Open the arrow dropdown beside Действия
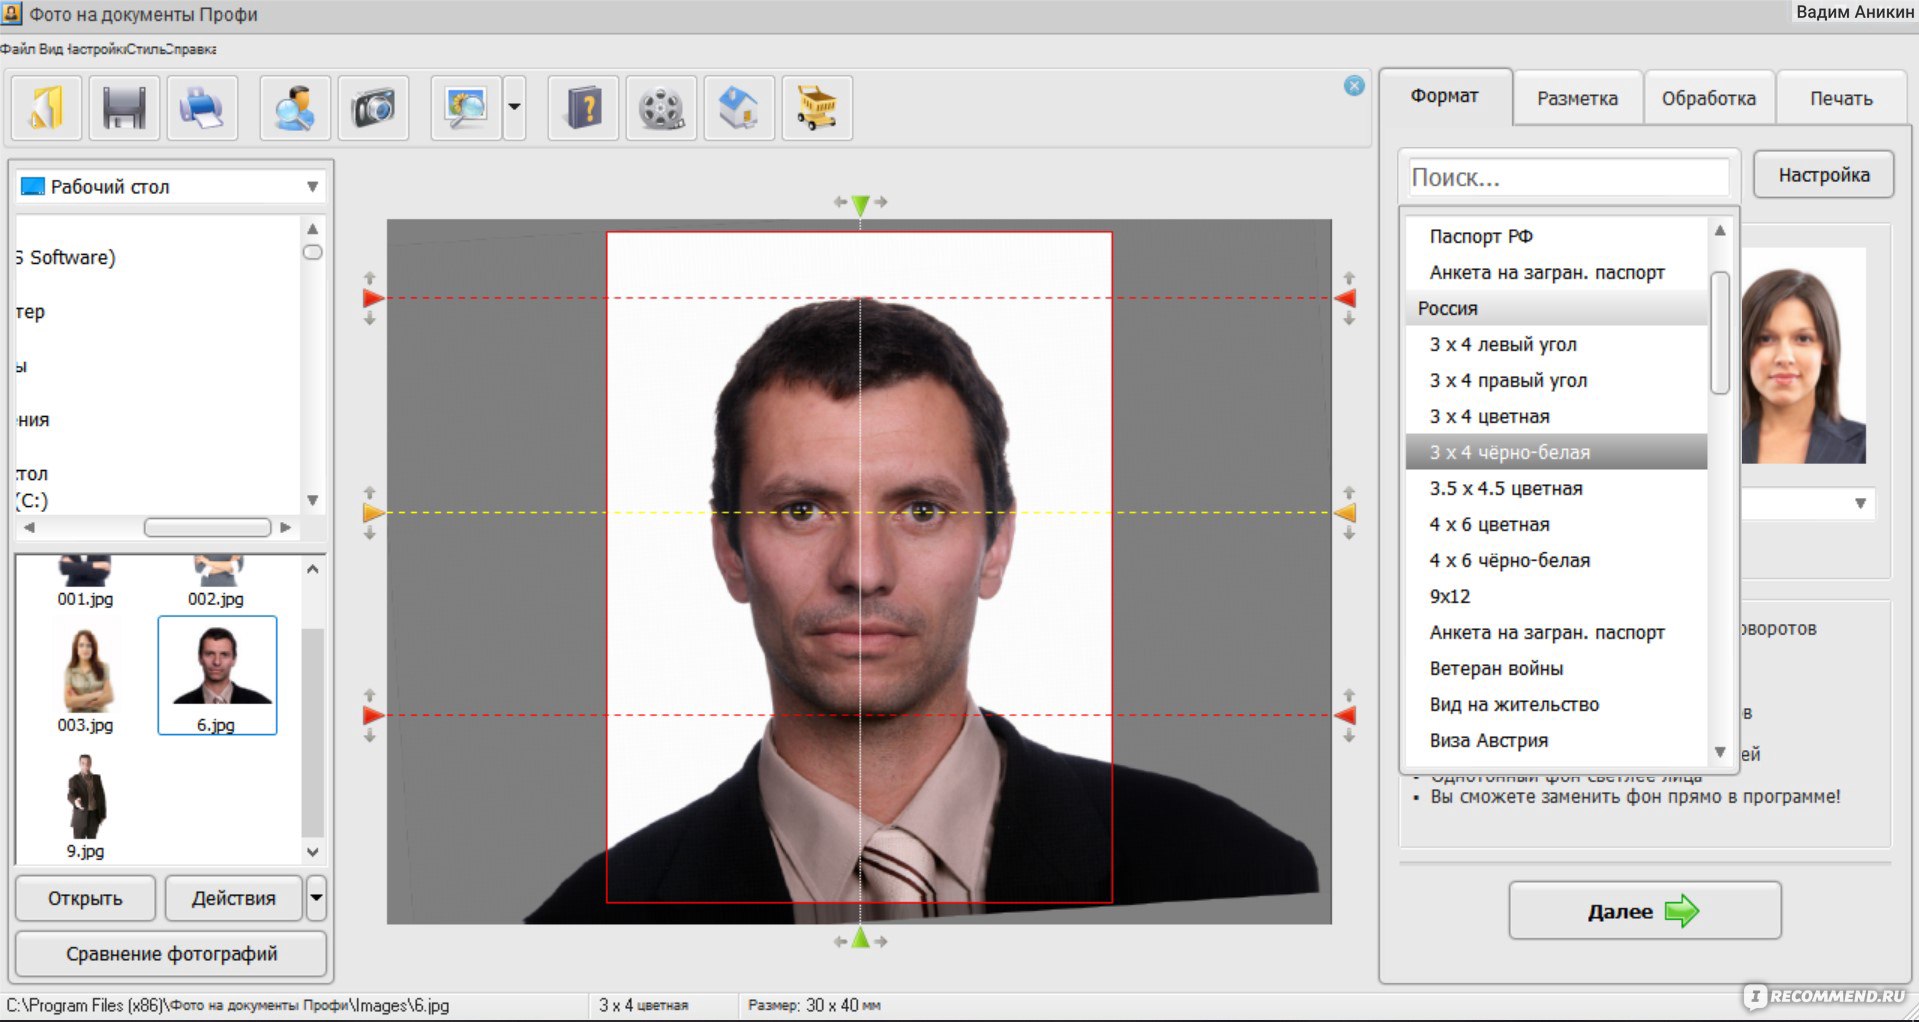Screen dimensions: 1919x1022 coord(316,897)
